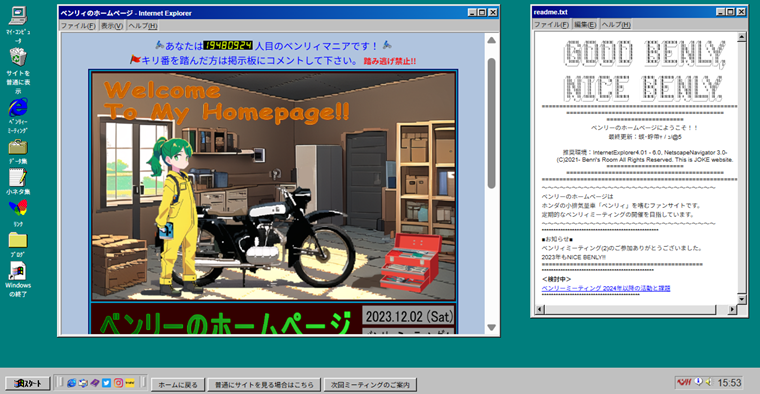Click the '<検討中>' text in readme
760x394 pixels.
[556, 279]
